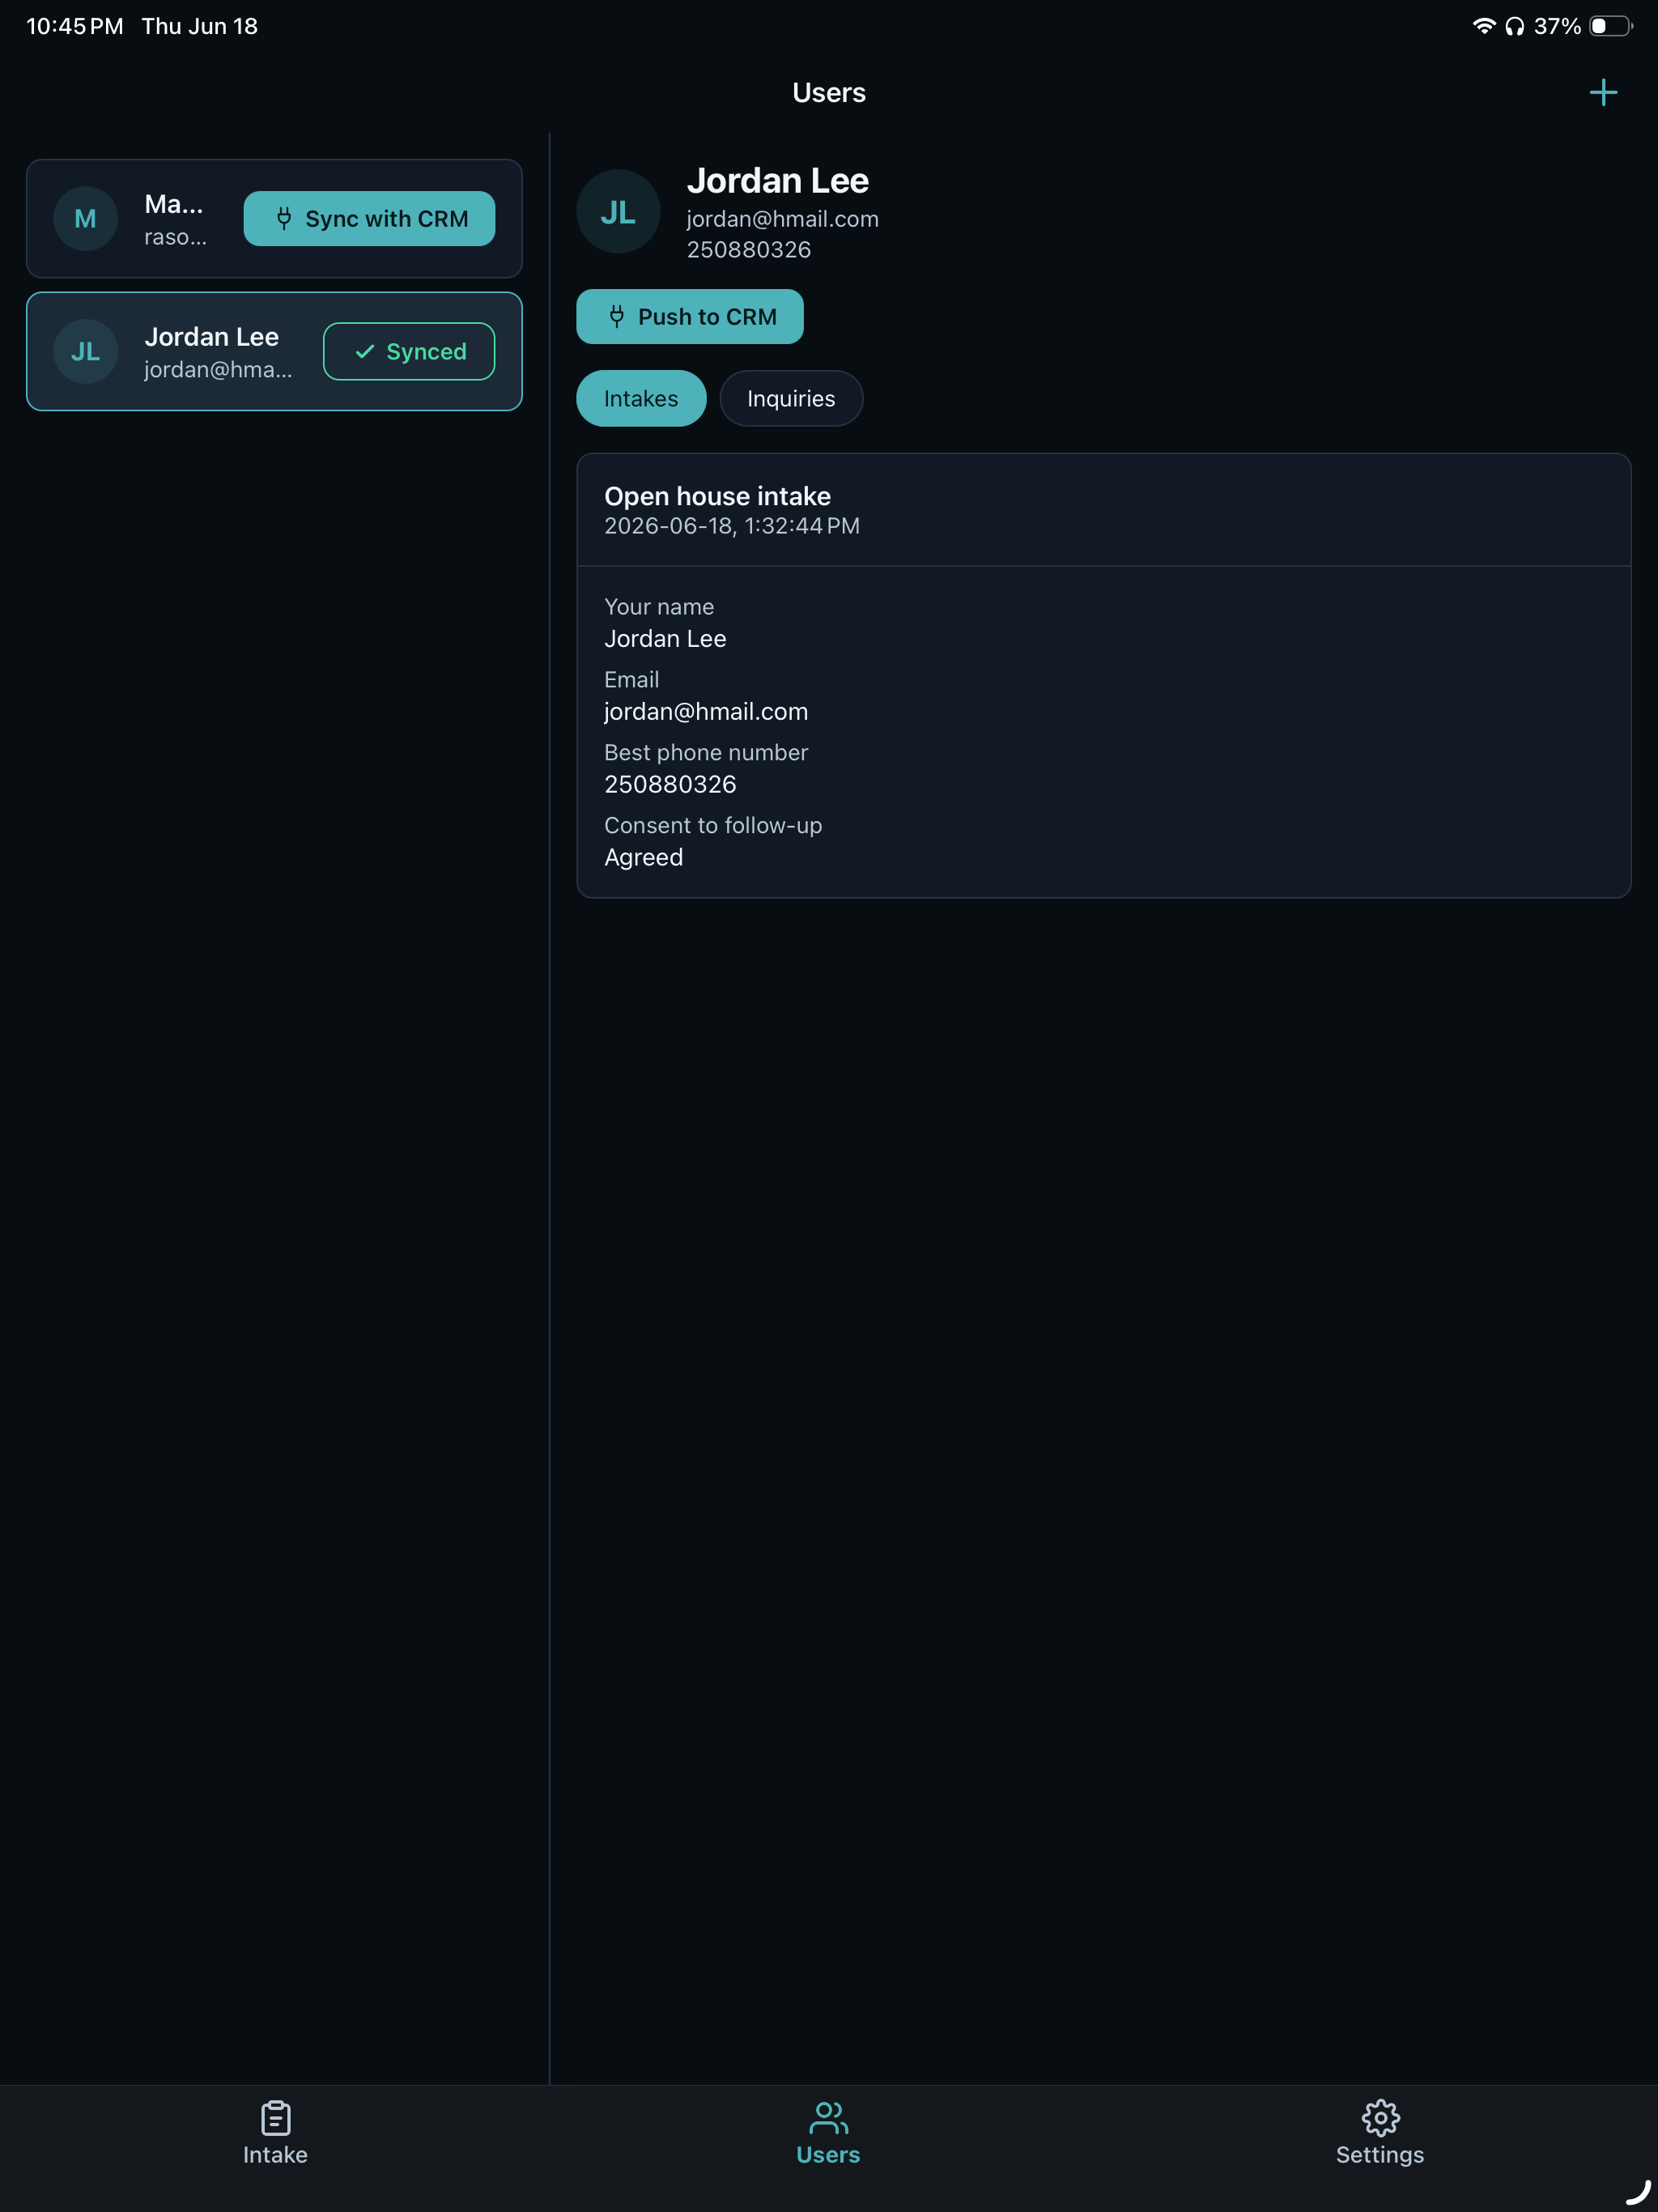Click the Users page title
The width and height of the screenshot is (1658, 2212).
[828, 92]
